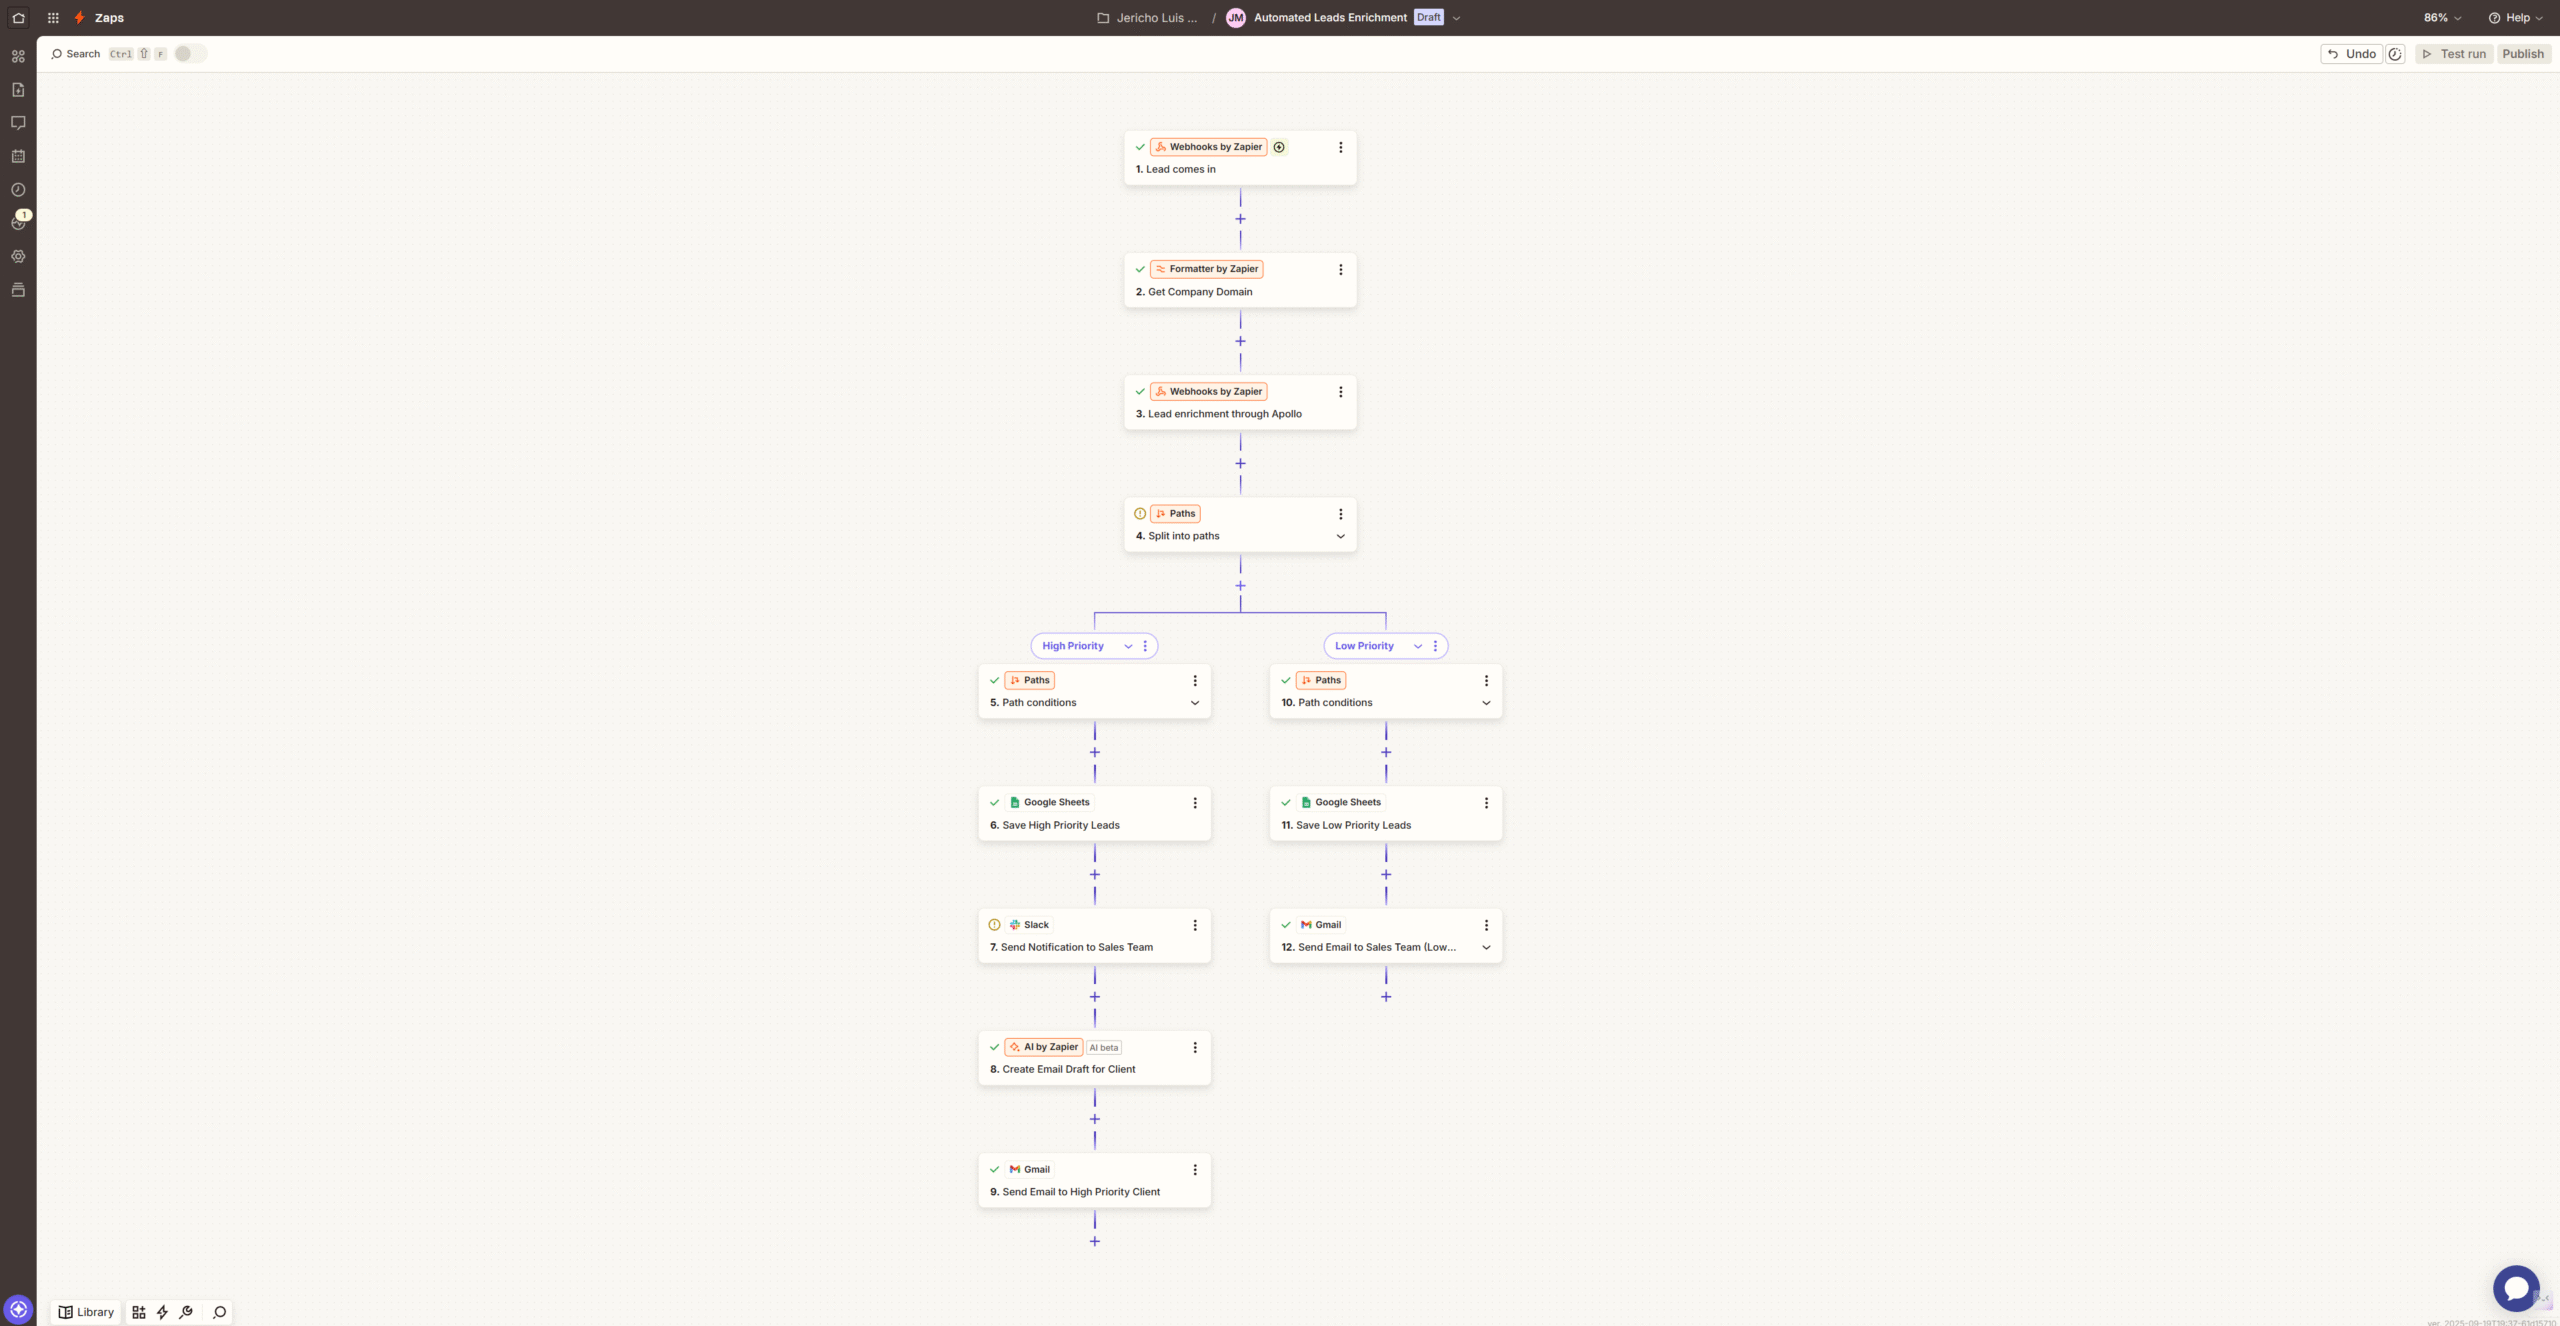The image size is (2560, 1326).
Task: Add step below Send Email to High Priority Client
Action: pos(1095,1242)
